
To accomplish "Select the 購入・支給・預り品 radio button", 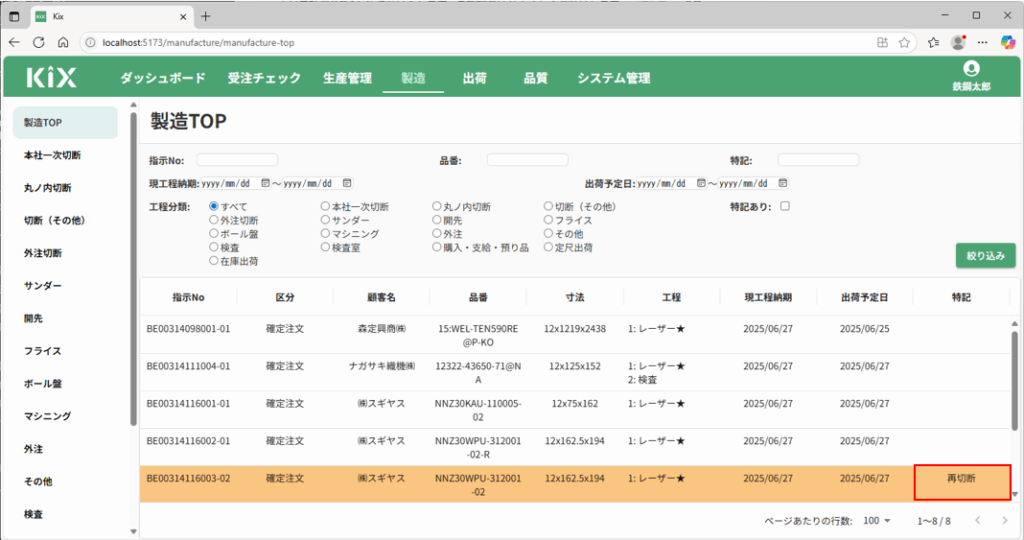I will [436, 247].
